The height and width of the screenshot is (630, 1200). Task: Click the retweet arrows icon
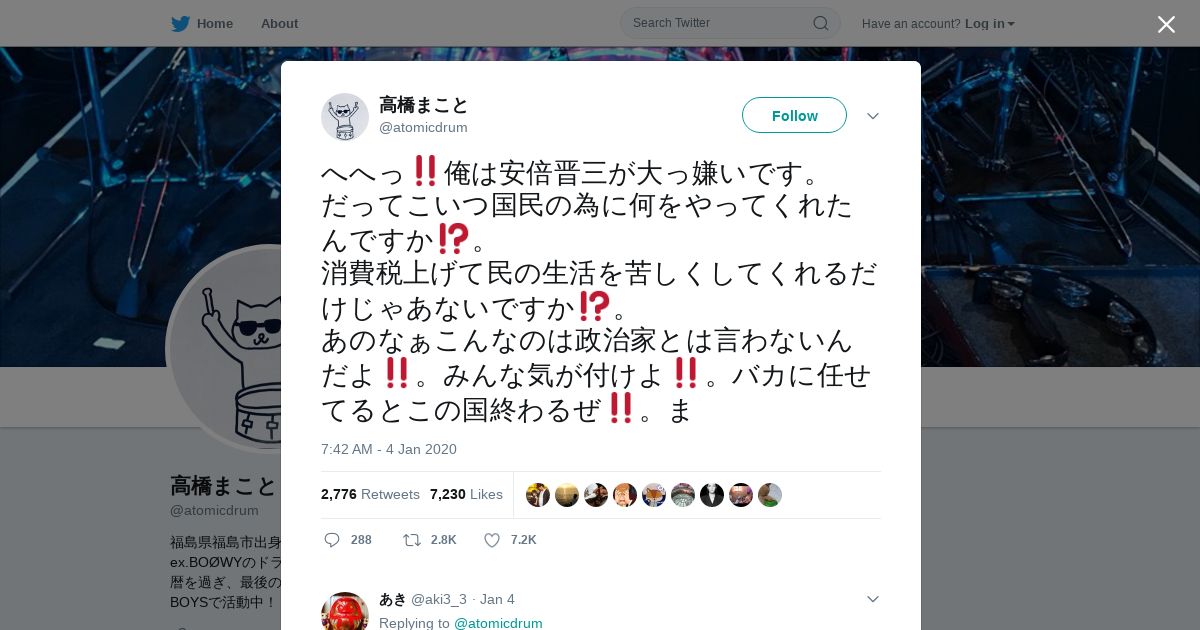tap(412, 540)
